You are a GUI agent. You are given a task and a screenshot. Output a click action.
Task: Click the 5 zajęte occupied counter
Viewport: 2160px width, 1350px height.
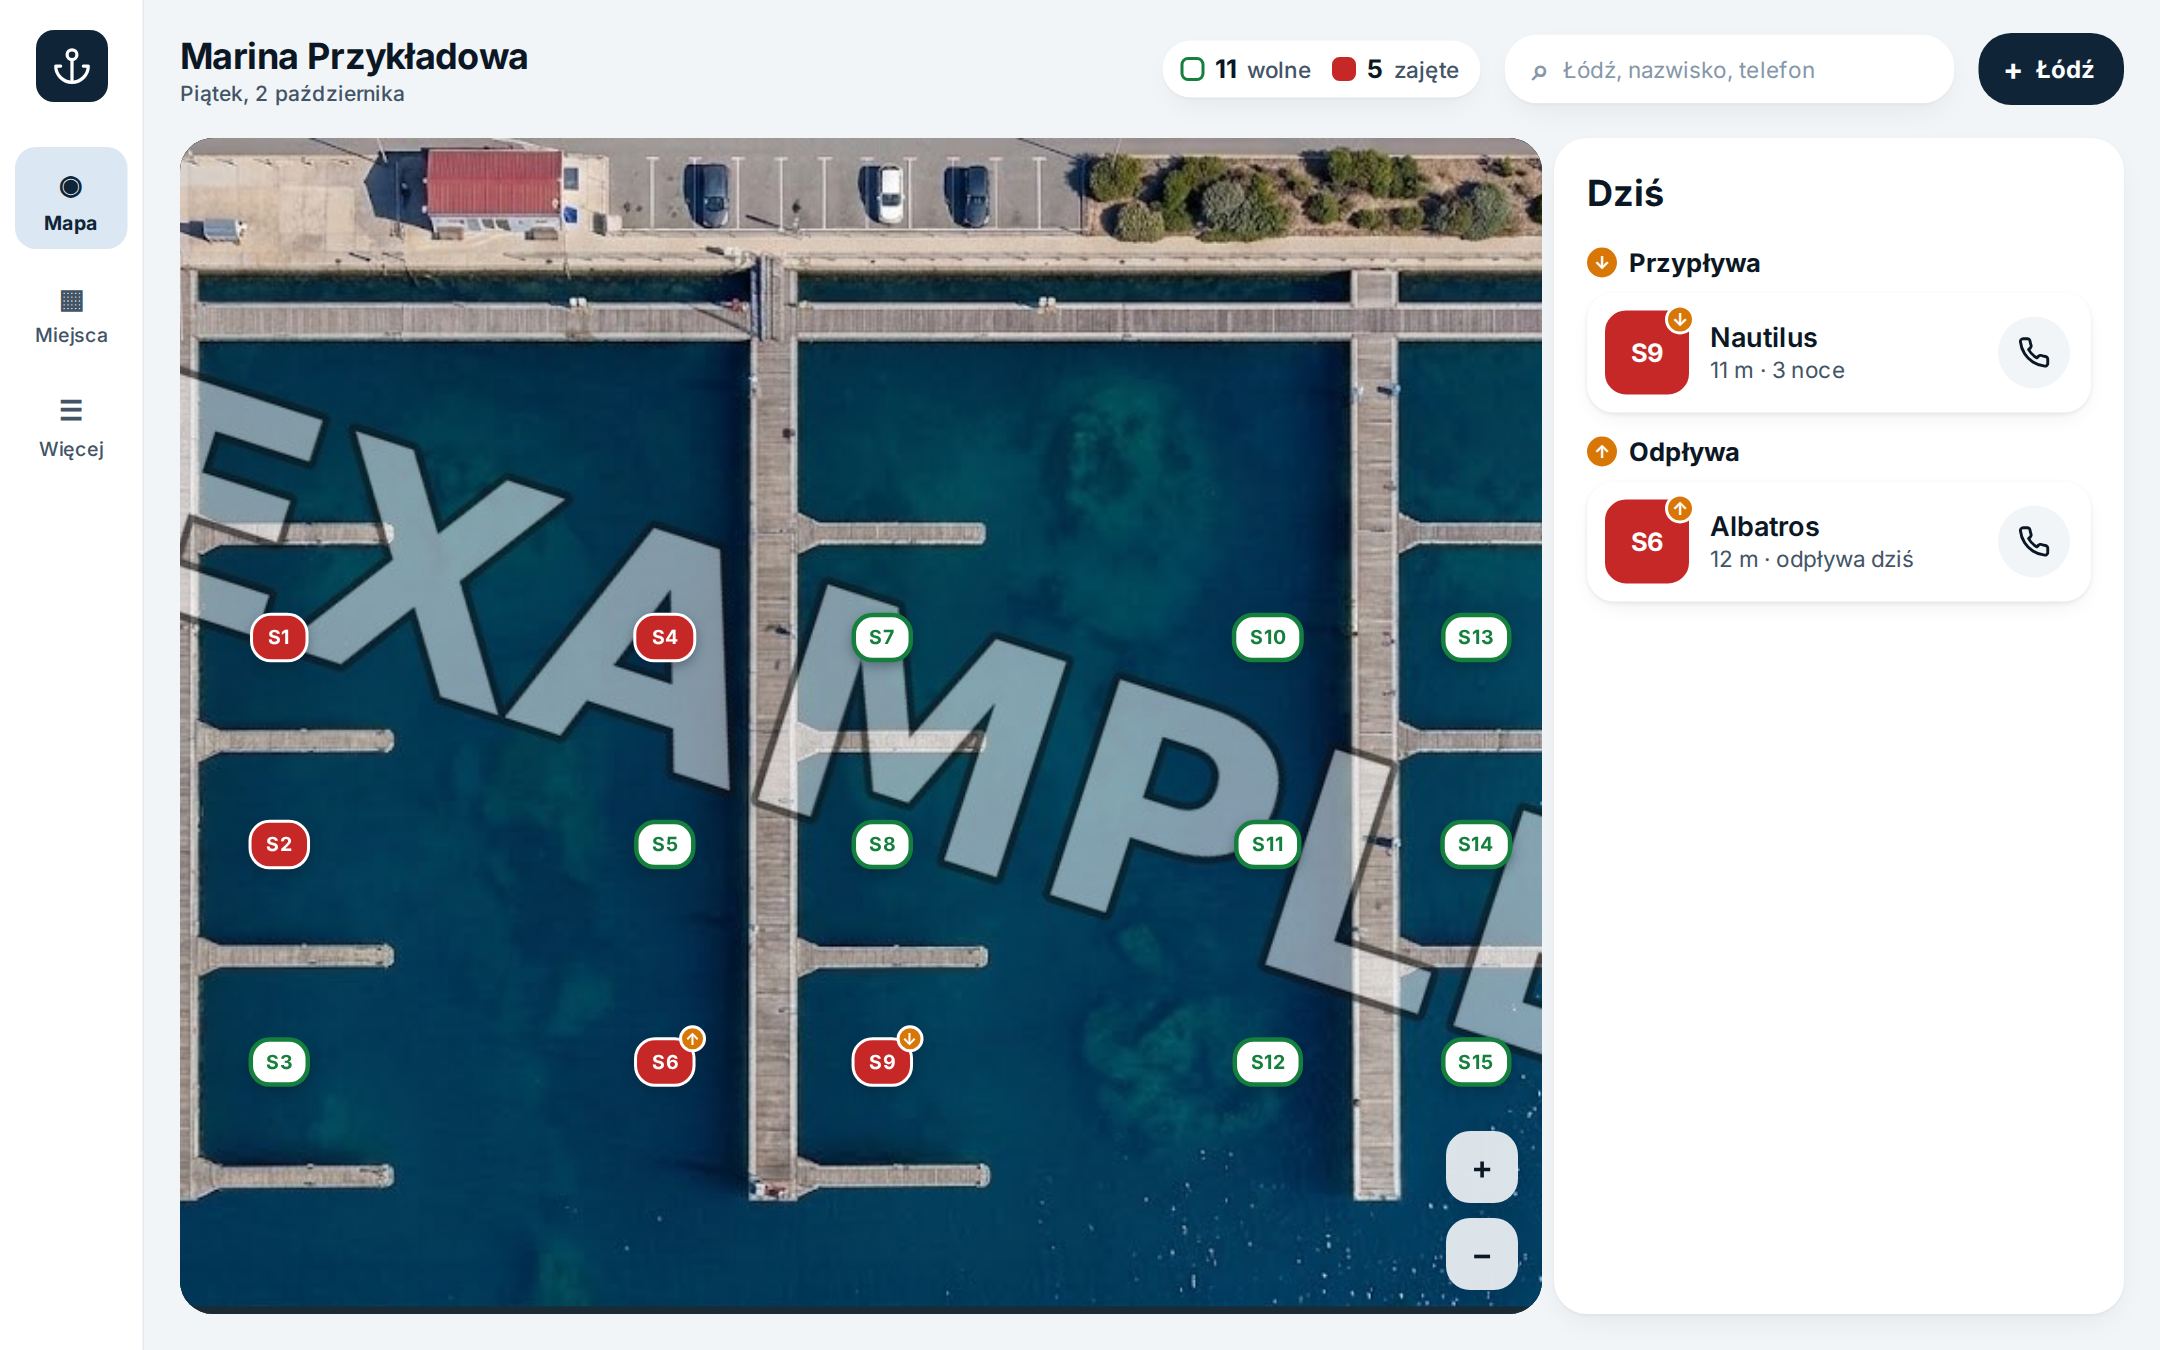click(1396, 70)
